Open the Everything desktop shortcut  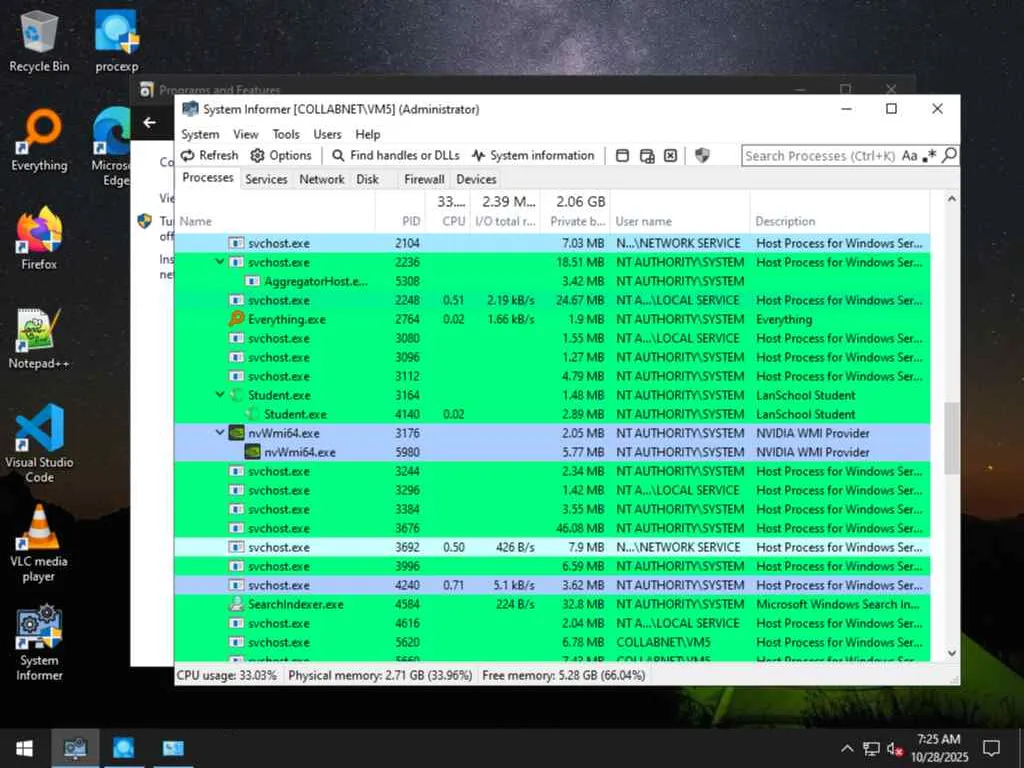[x=39, y=140]
